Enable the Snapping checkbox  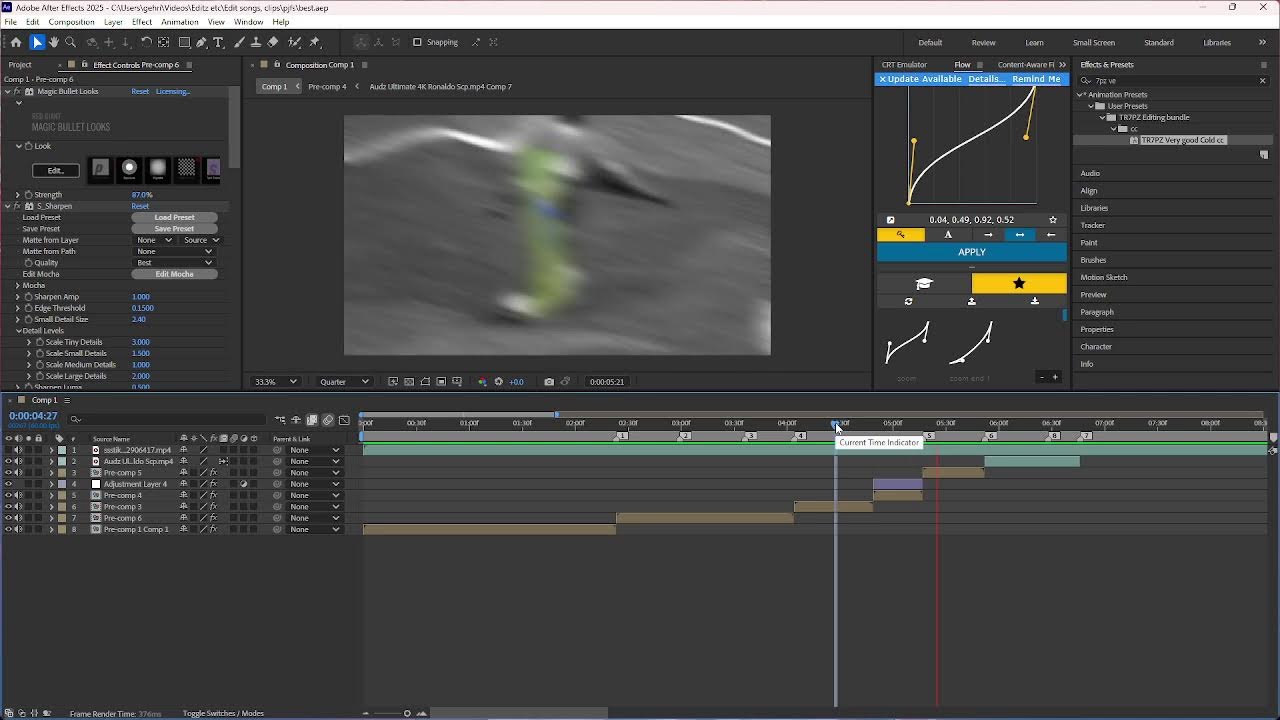pyautogui.click(x=417, y=42)
